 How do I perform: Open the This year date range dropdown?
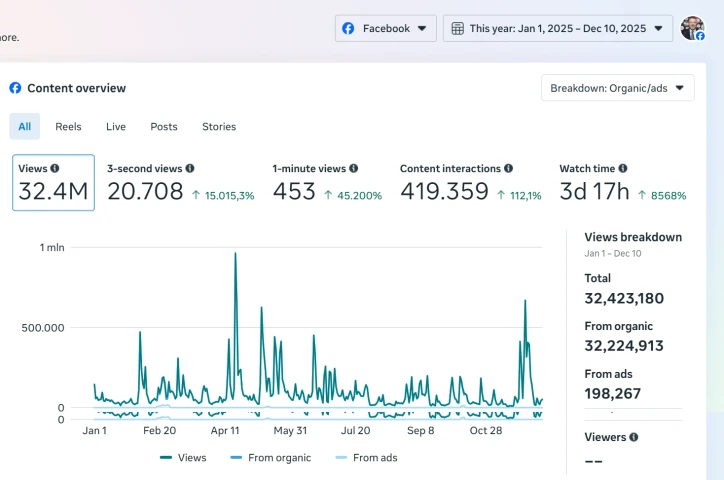557,29
